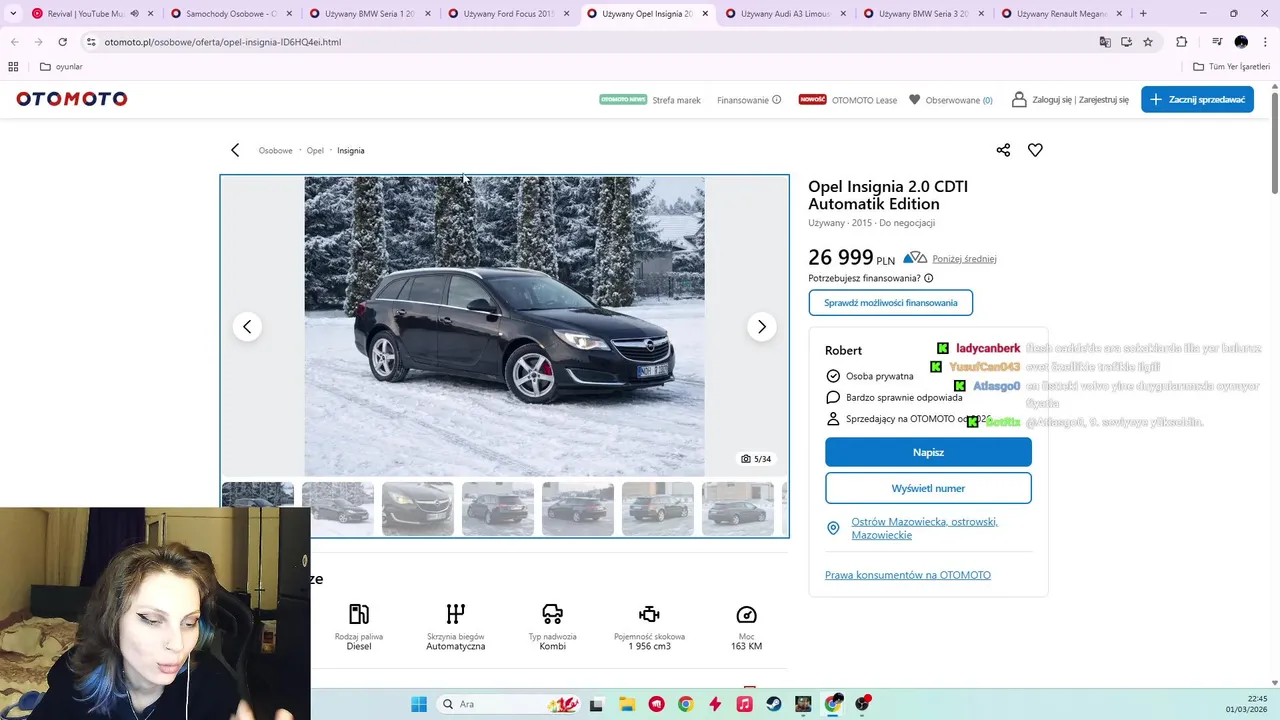Image resolution: width=1280 pixels, height=720 pixels.
Task: Click Wyświetl numer button
Action: [928, 488]
